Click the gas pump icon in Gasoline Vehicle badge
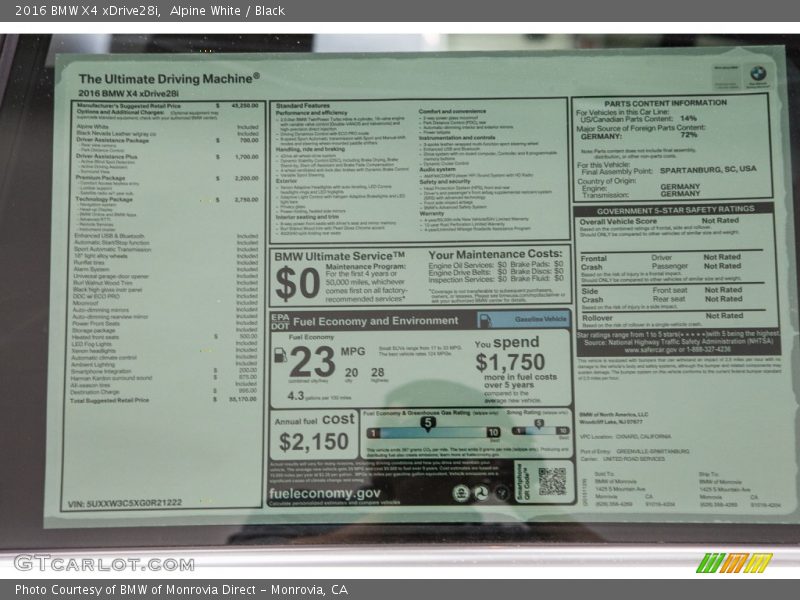The width and height of the screenshot is (800, 600). [x=485, y=319]
